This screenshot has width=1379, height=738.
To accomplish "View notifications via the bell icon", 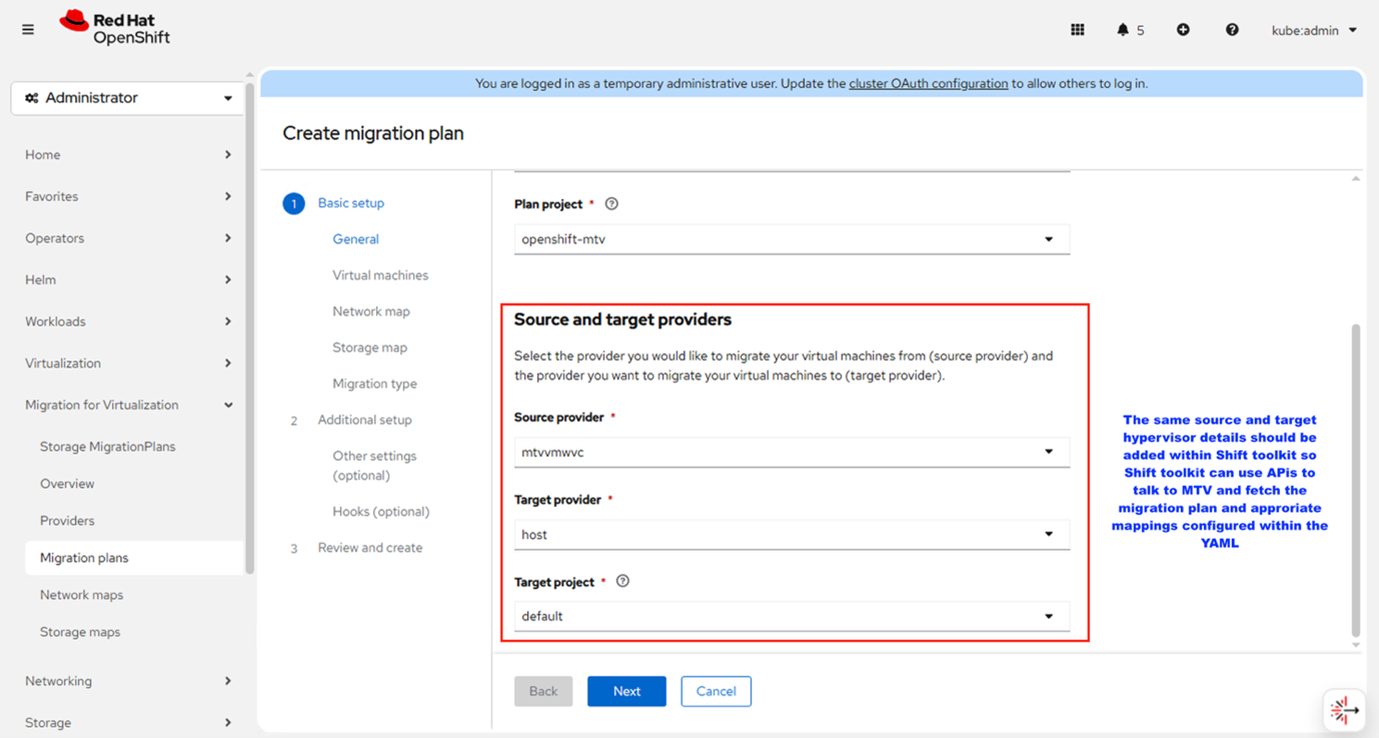I will point(1123,30).
